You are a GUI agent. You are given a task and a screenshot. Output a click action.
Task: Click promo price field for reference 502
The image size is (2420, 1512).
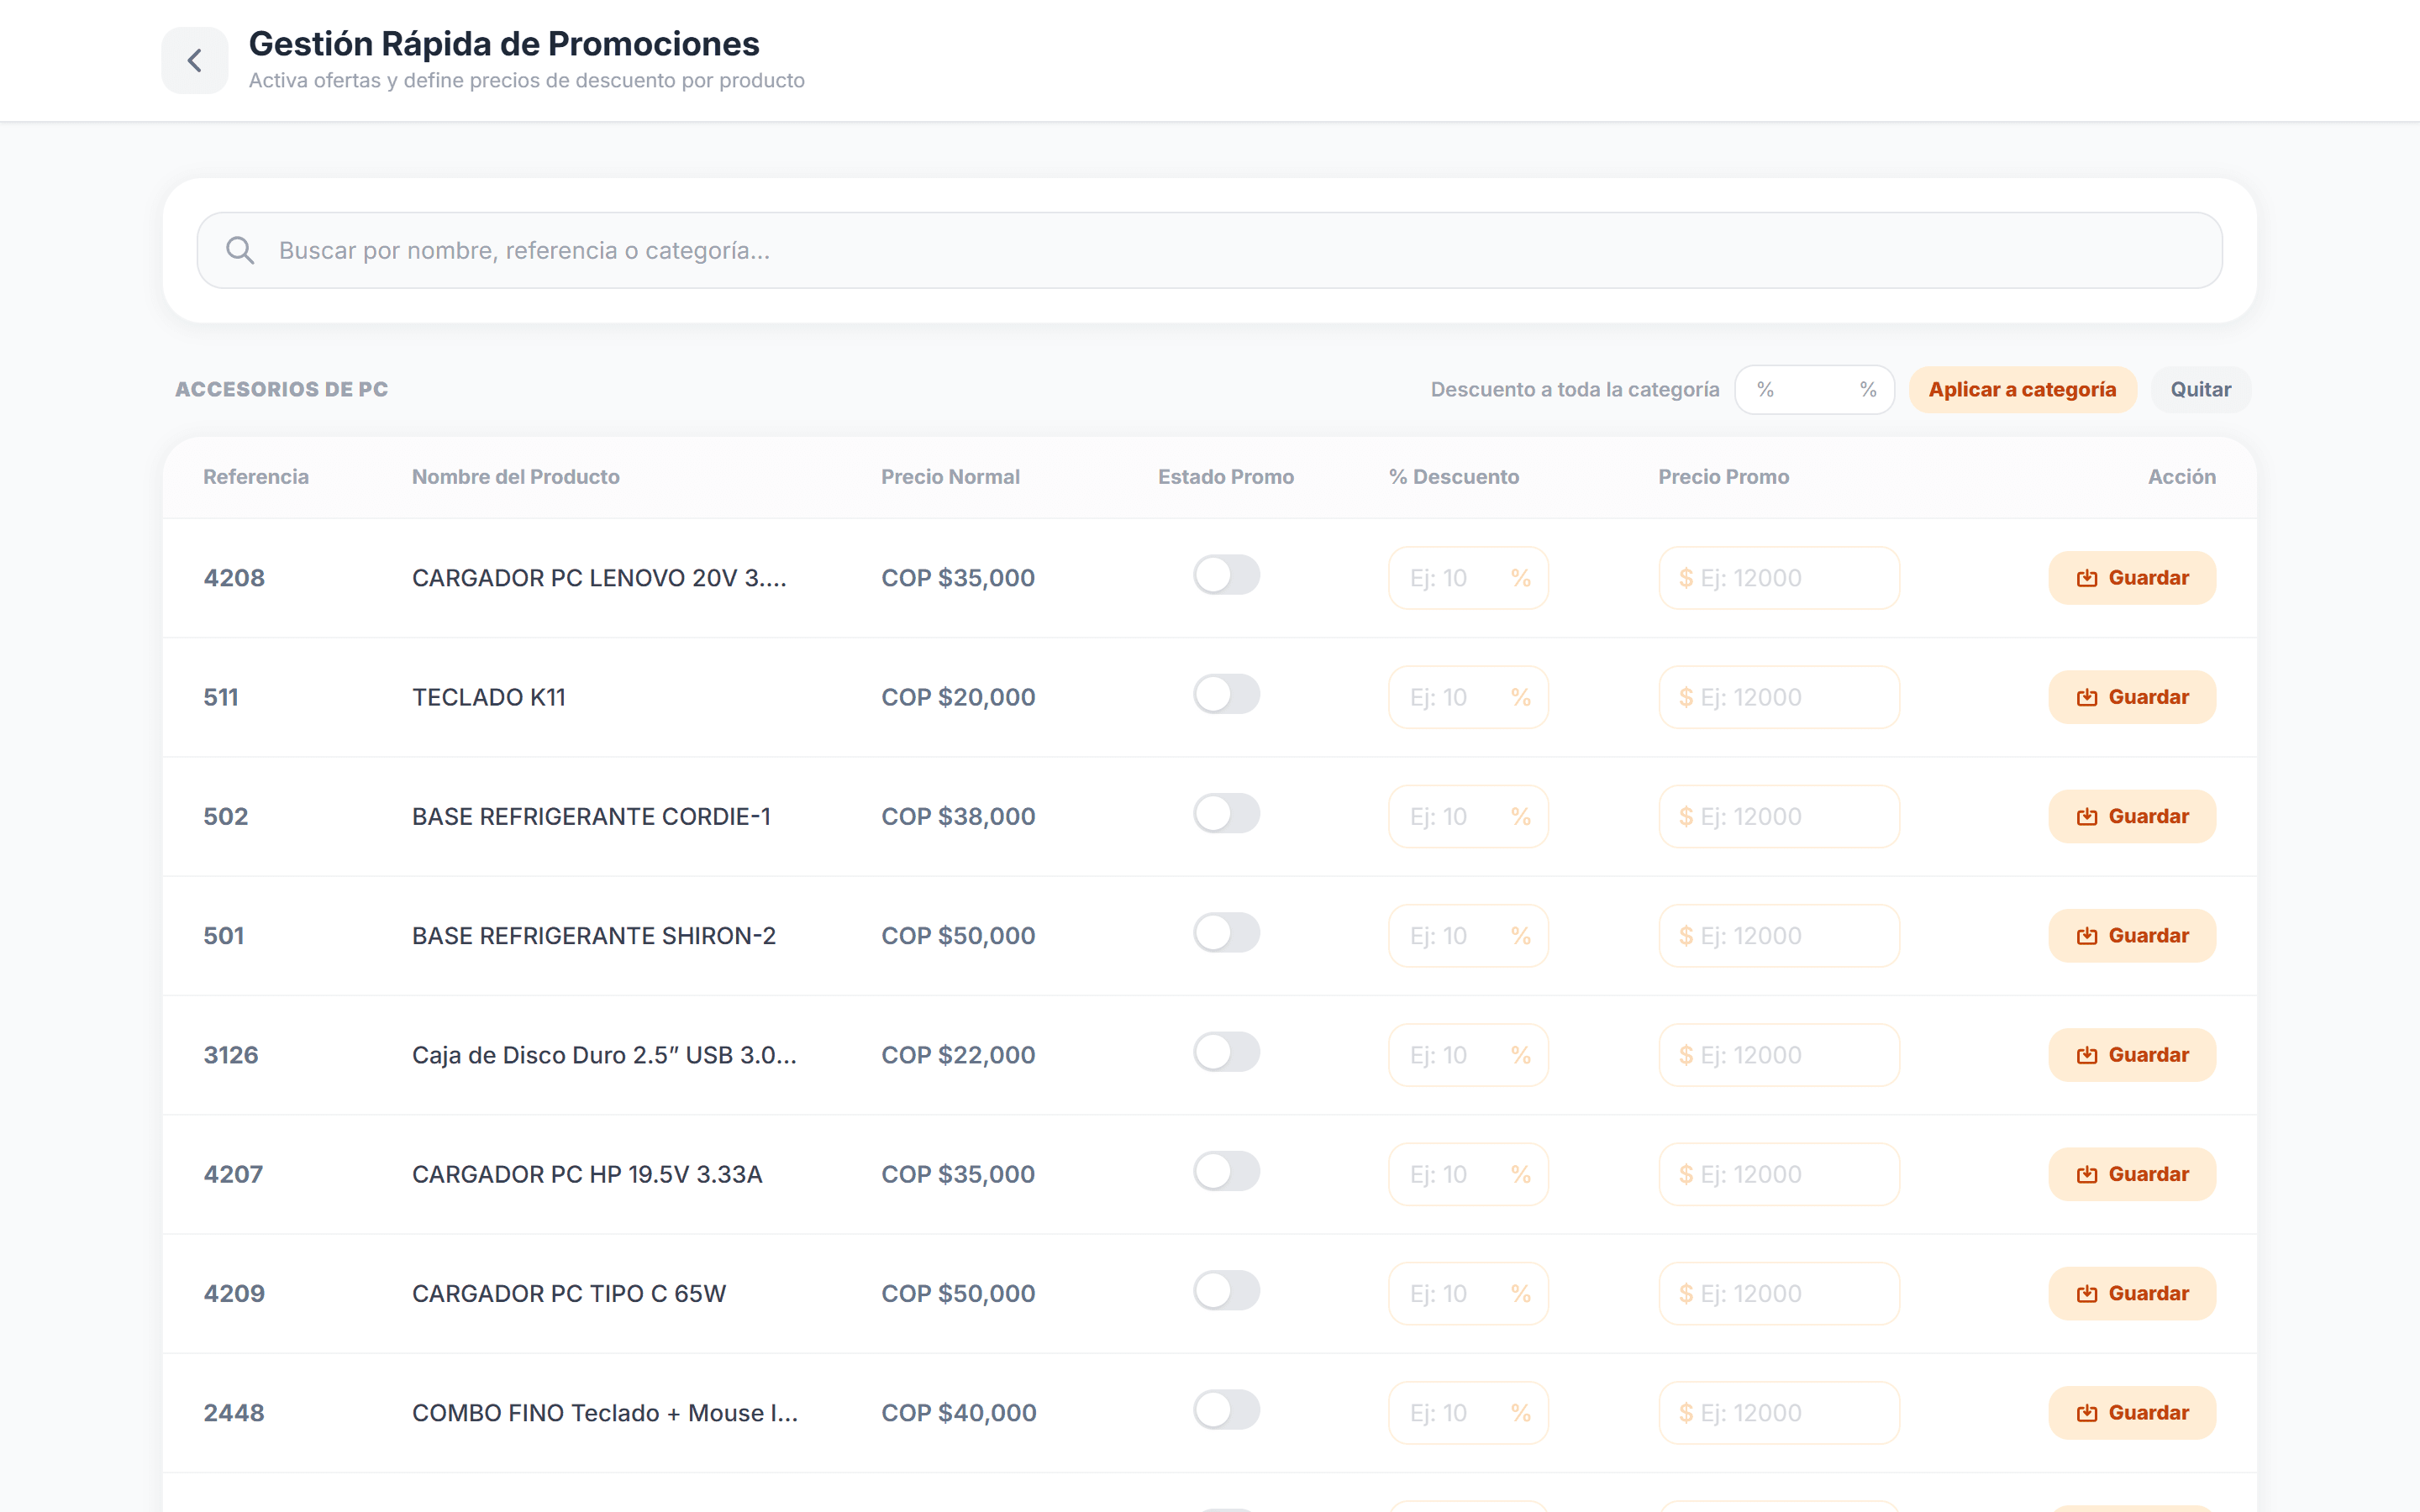(1779, 816)
